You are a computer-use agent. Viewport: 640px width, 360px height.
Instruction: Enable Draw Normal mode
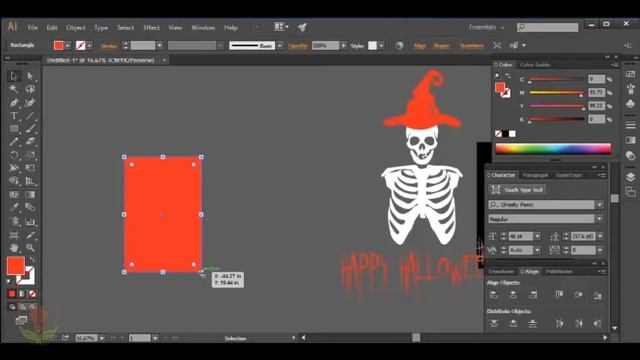[x=12, y=307]
